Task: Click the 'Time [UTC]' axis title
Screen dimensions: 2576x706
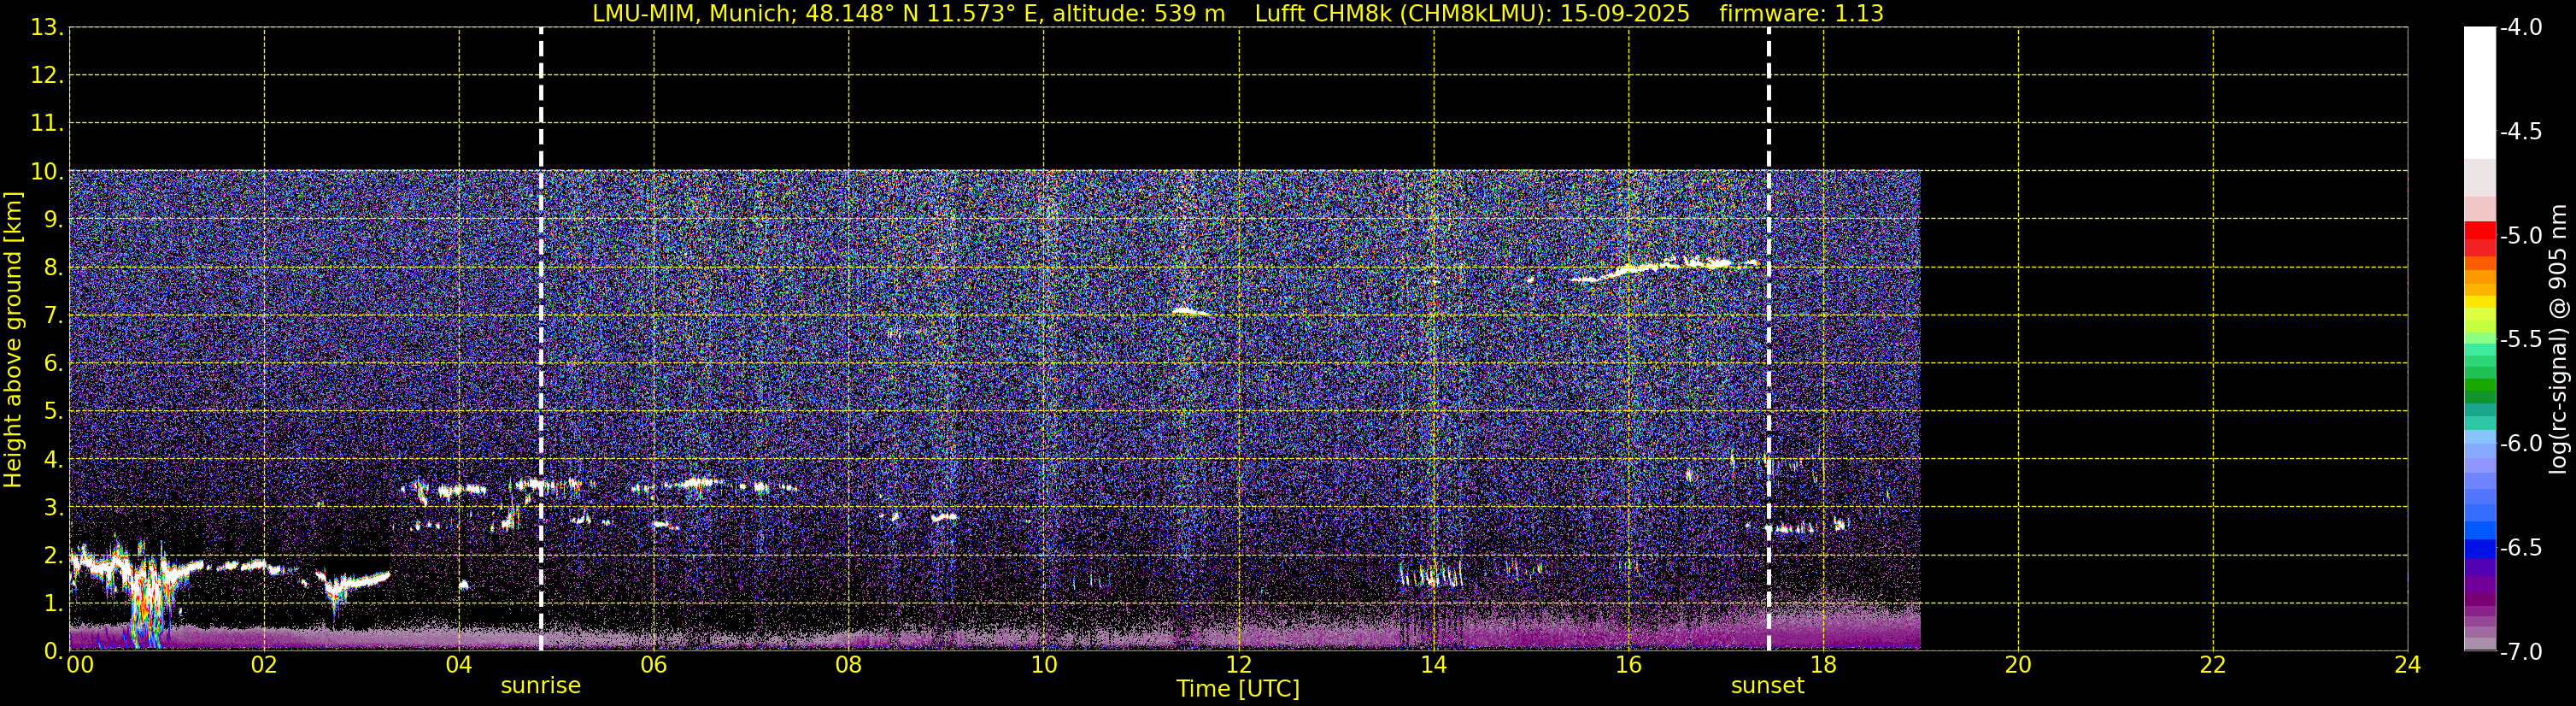Action: coord(1238,689)
